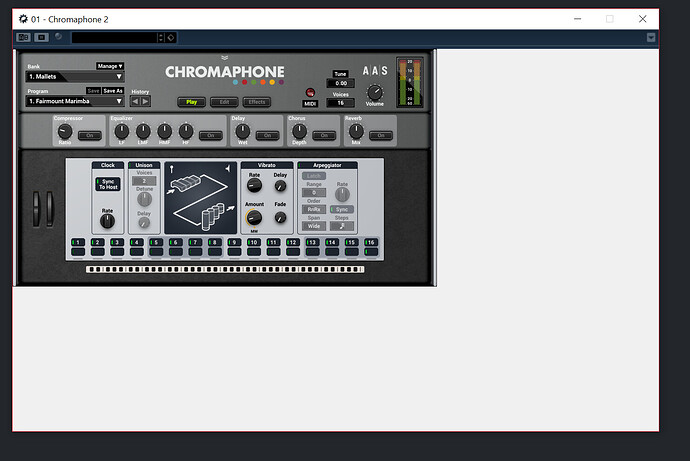
Task: Click the Chorus Depth knob
Action: (x=299, y=131)
